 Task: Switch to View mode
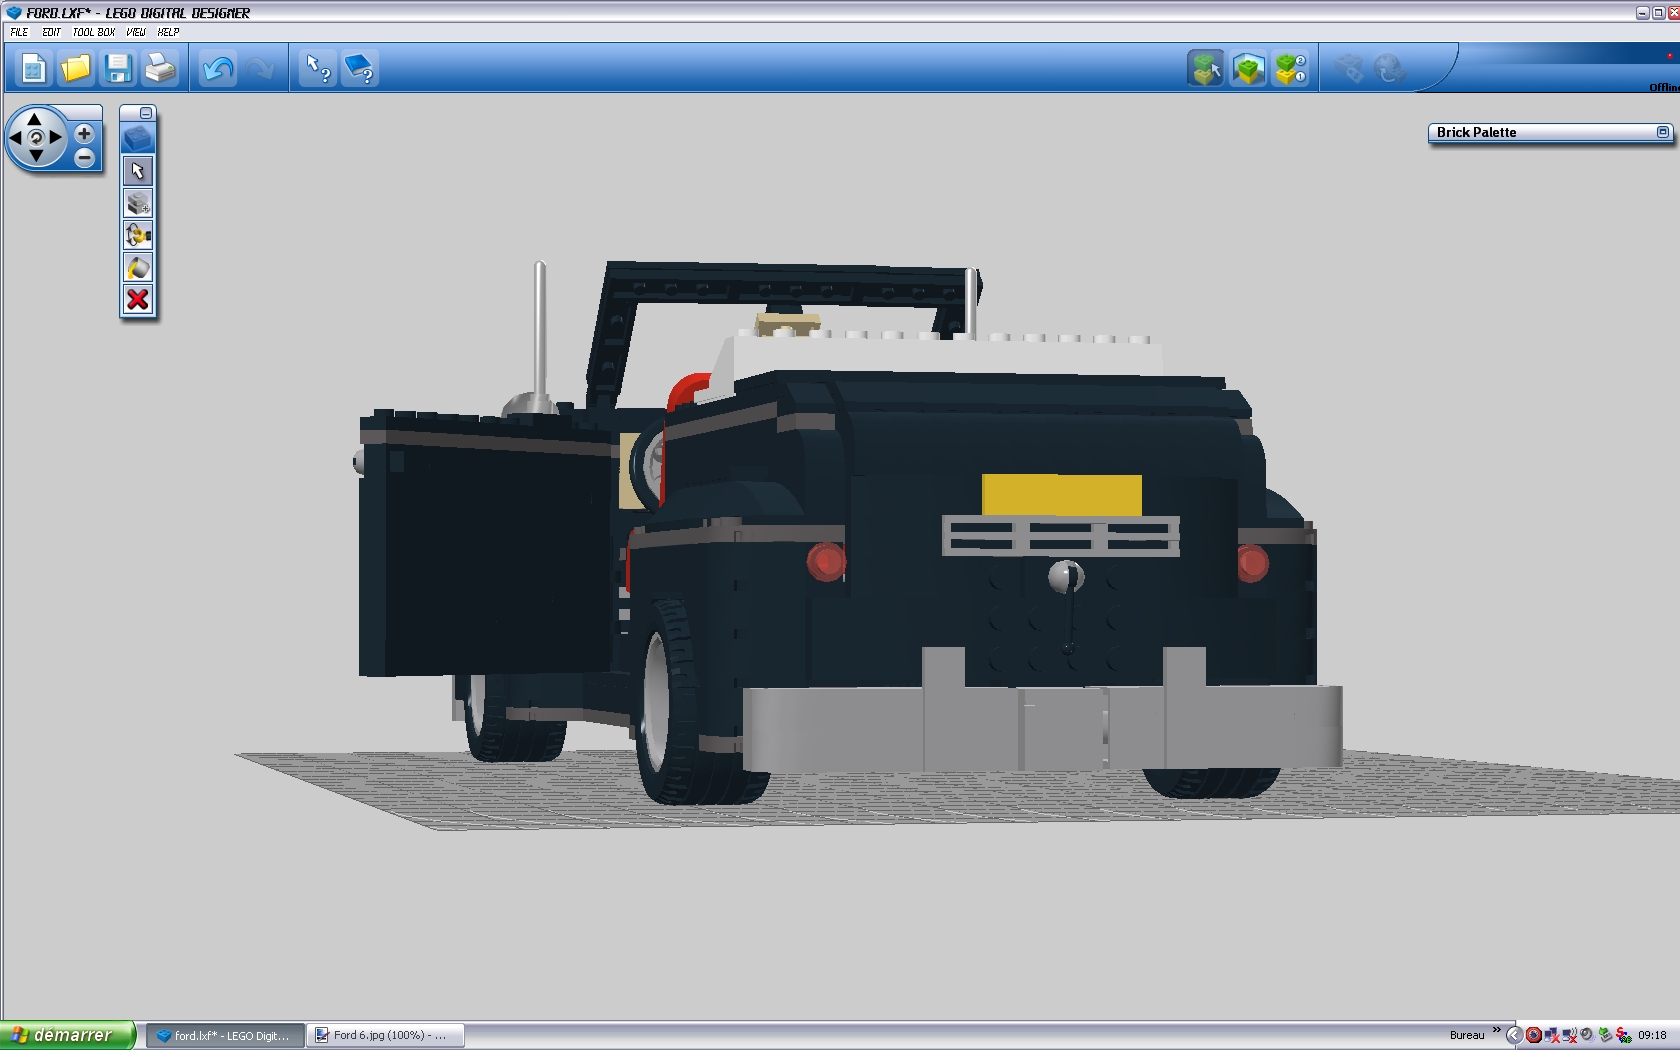point(1248,69)
